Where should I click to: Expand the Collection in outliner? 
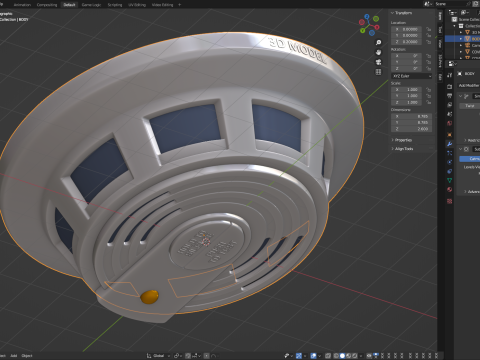coord(454,26)
